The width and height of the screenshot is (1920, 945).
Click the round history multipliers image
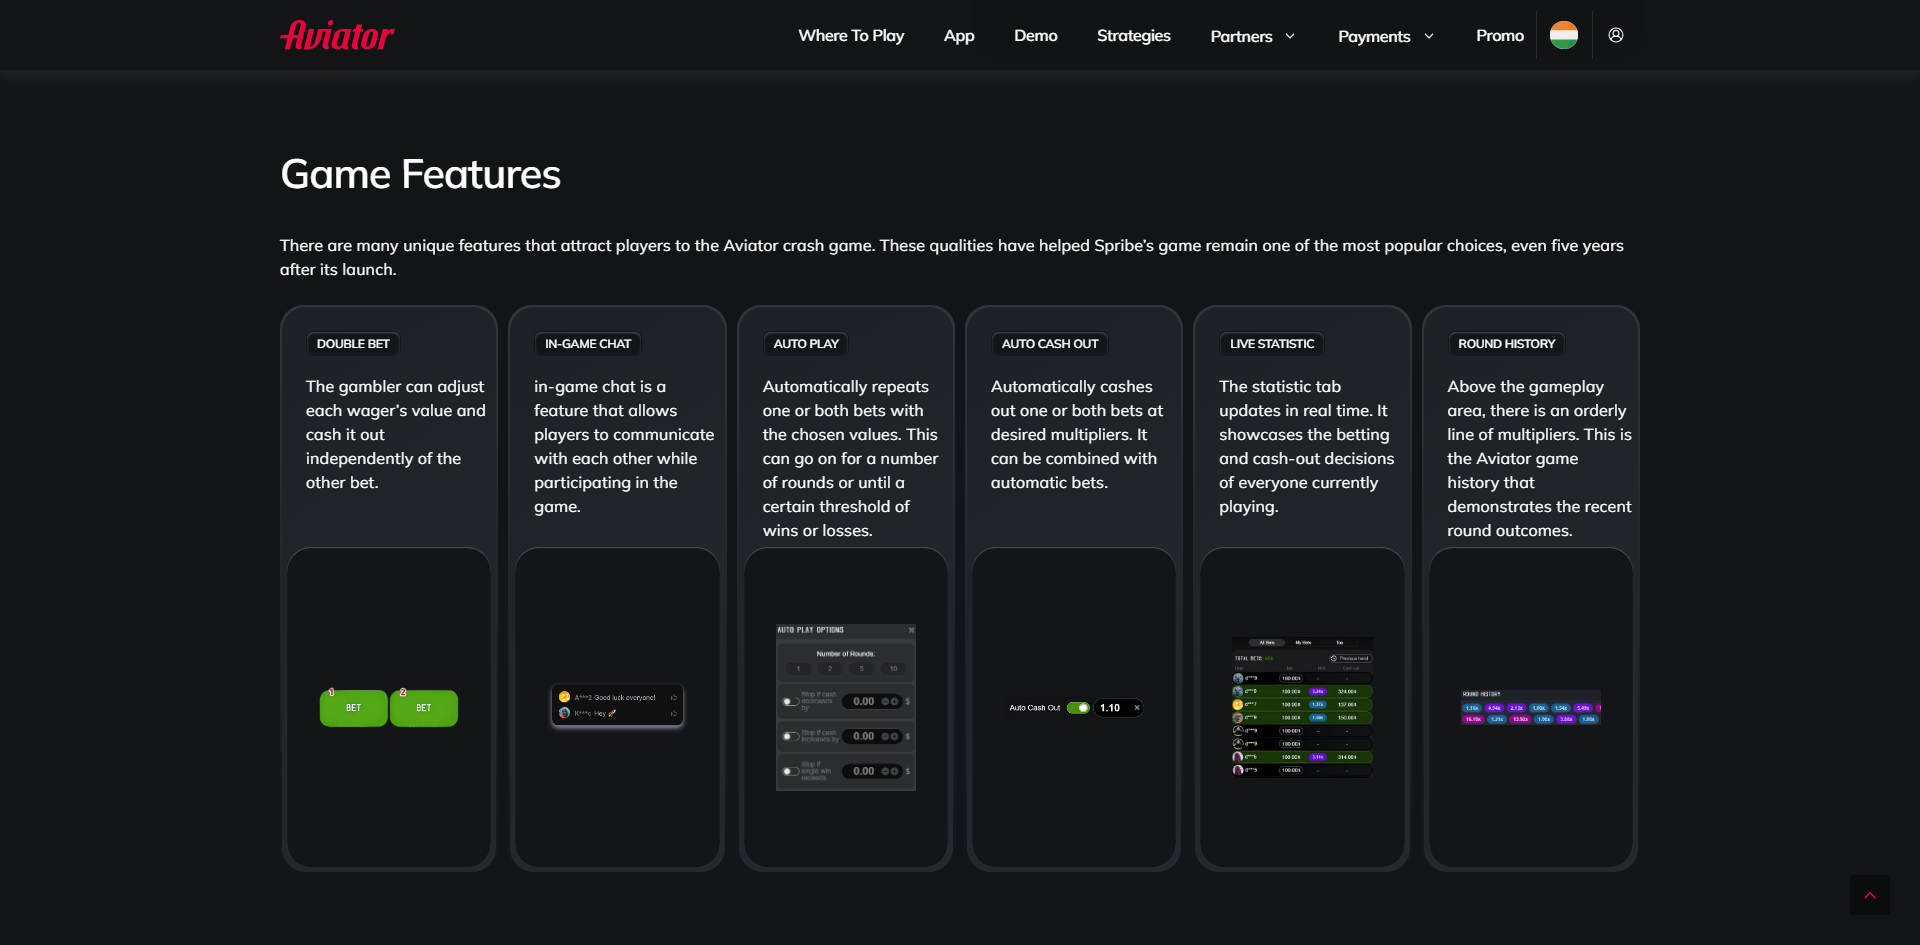(x=1531, y=707)
